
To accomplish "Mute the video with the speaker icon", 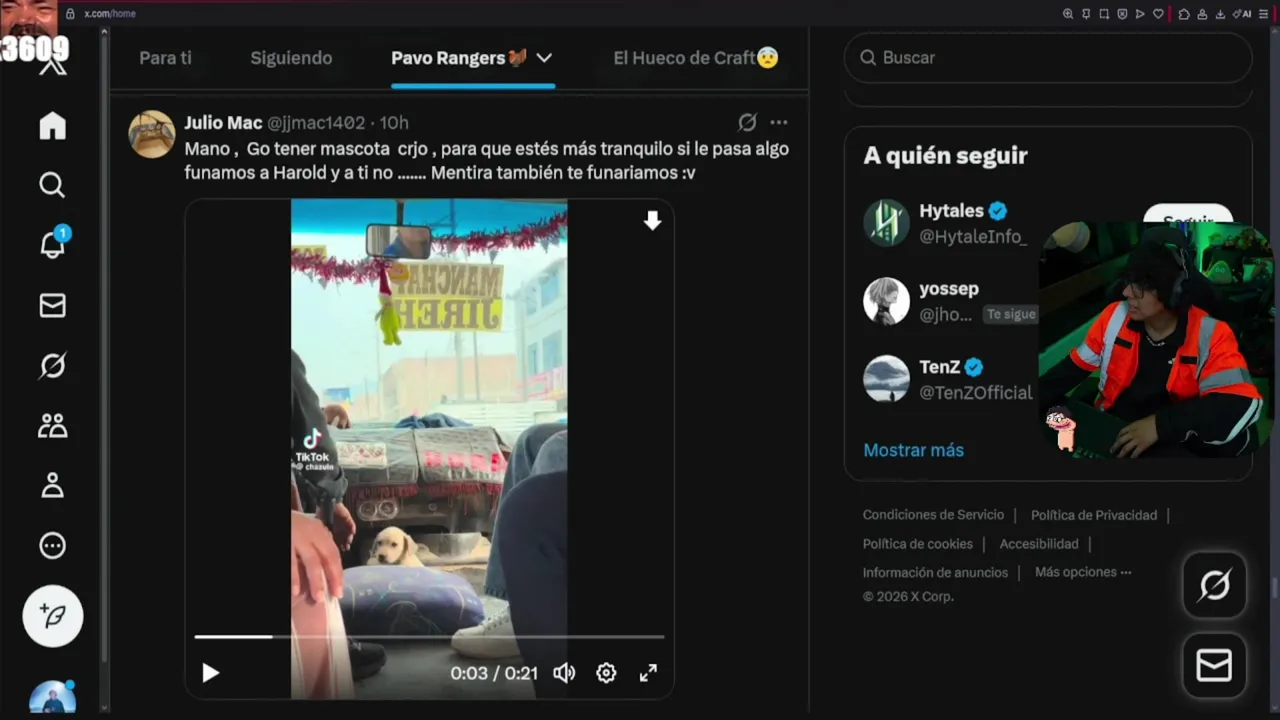I will click(564, 673).
